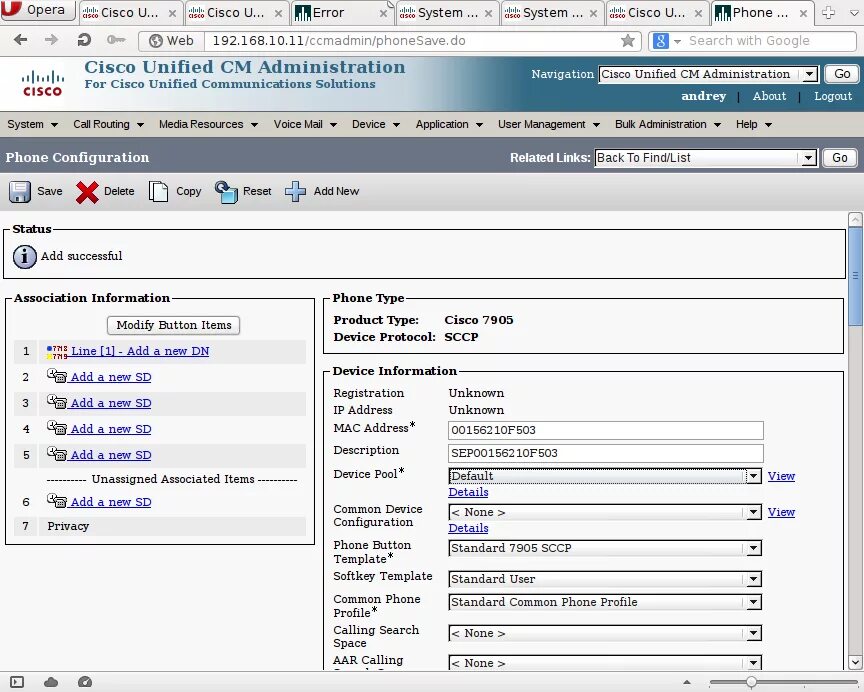Switch to the Error browser tab
Image resolution: width=864 pixels, height=692 pixels.
coord(342,13)
